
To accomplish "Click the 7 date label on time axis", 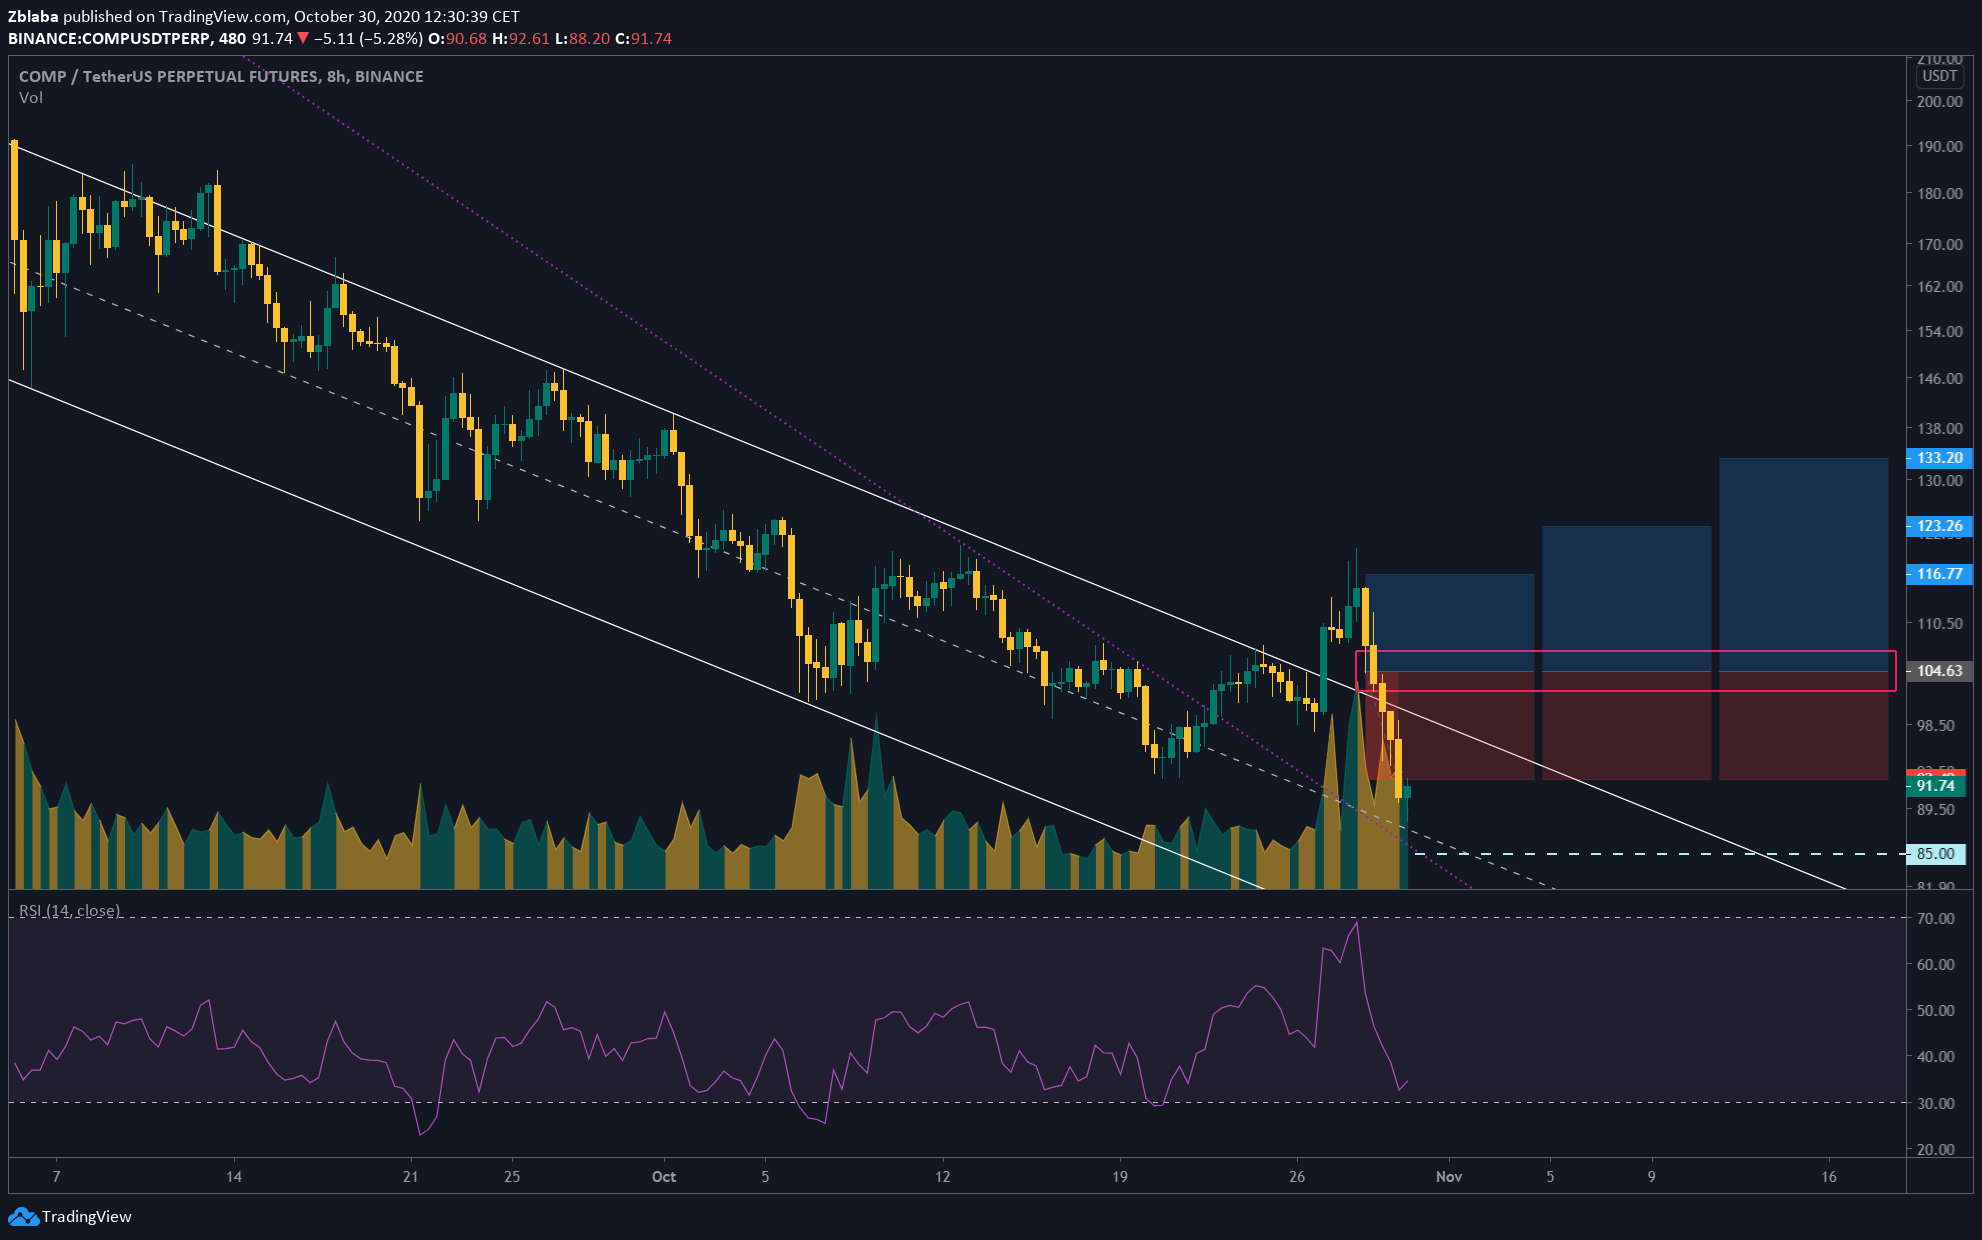I will pyautogui.click(x=56, y=1177).
